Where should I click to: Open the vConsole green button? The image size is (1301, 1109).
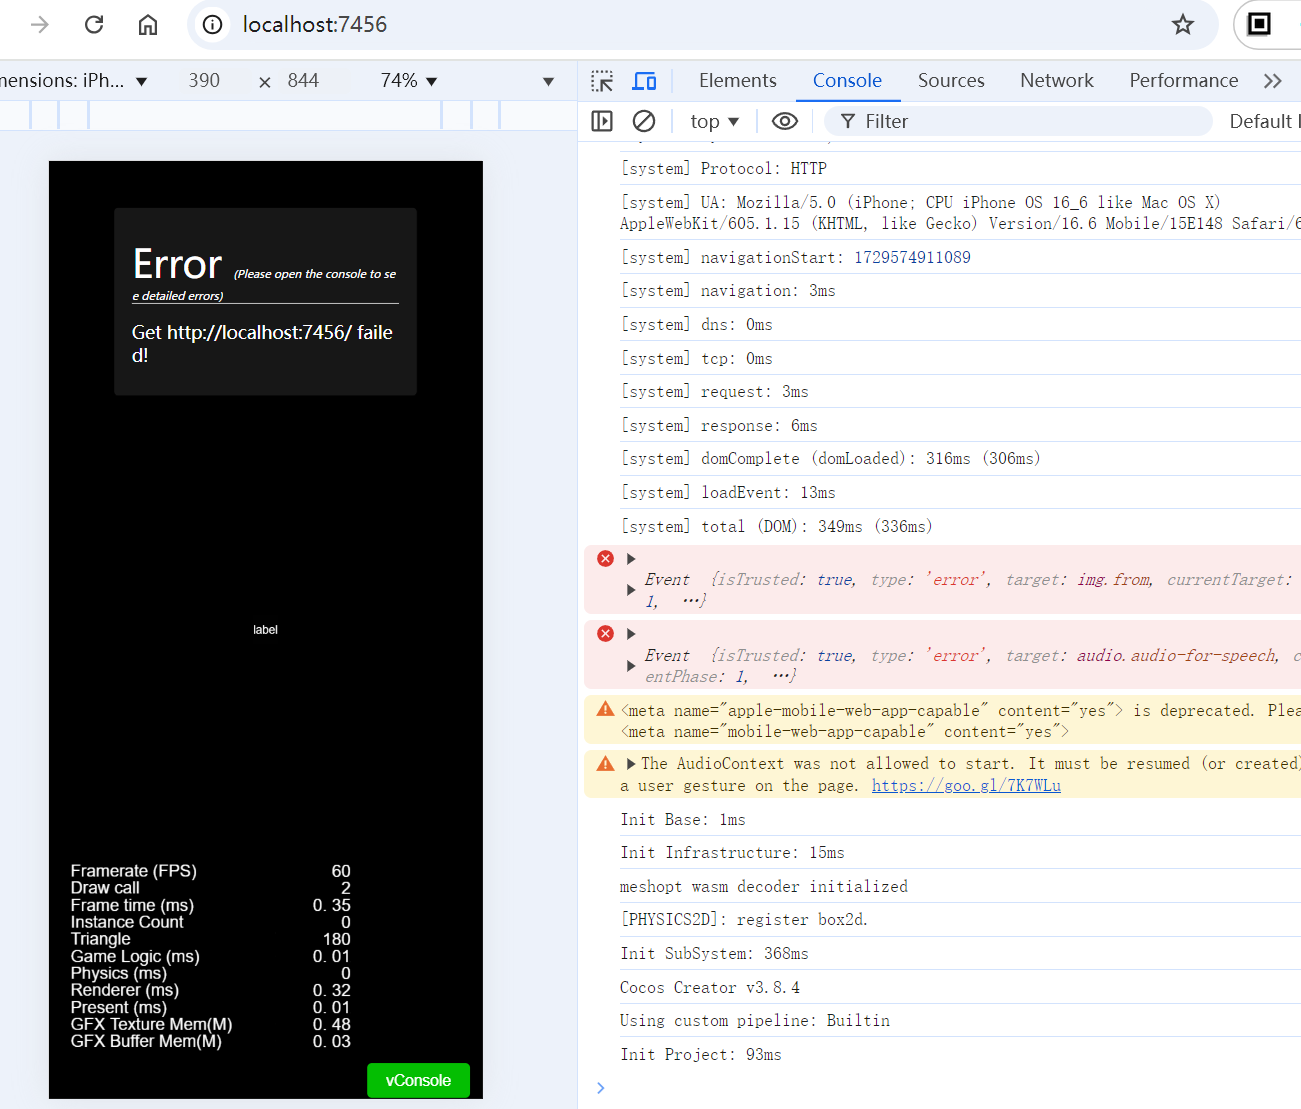418,1080
